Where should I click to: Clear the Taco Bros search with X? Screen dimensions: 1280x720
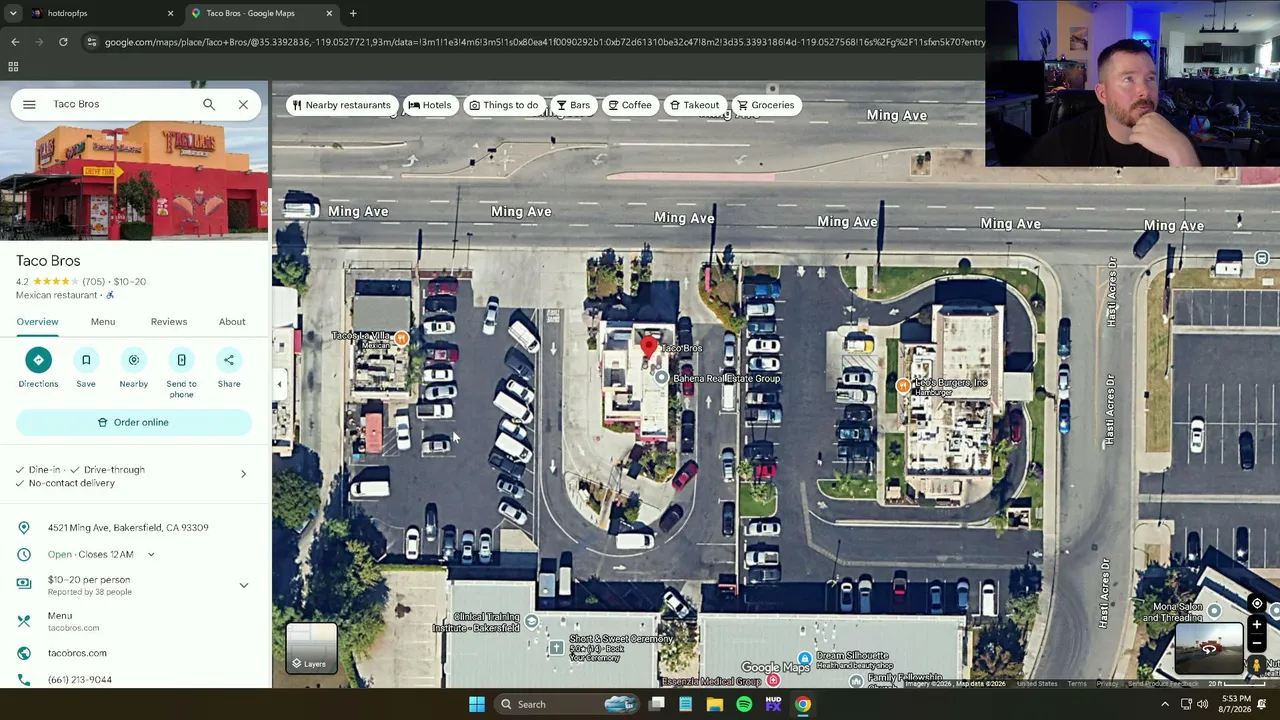point(243,104)
